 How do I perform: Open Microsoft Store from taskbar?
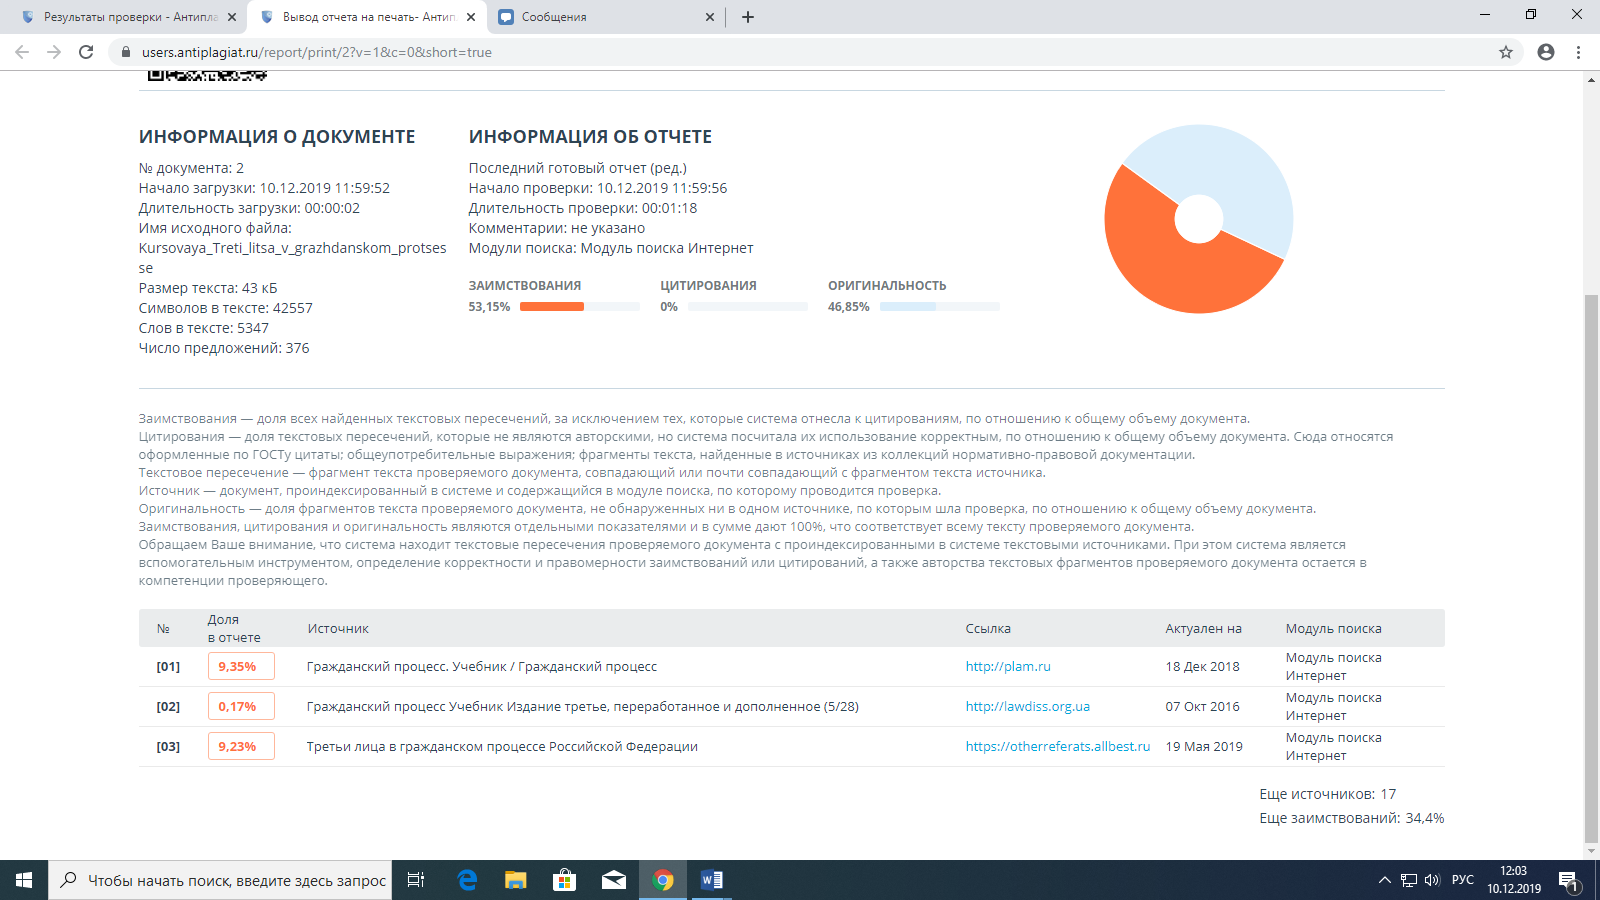pyautogui.click(x=565, y=880)
